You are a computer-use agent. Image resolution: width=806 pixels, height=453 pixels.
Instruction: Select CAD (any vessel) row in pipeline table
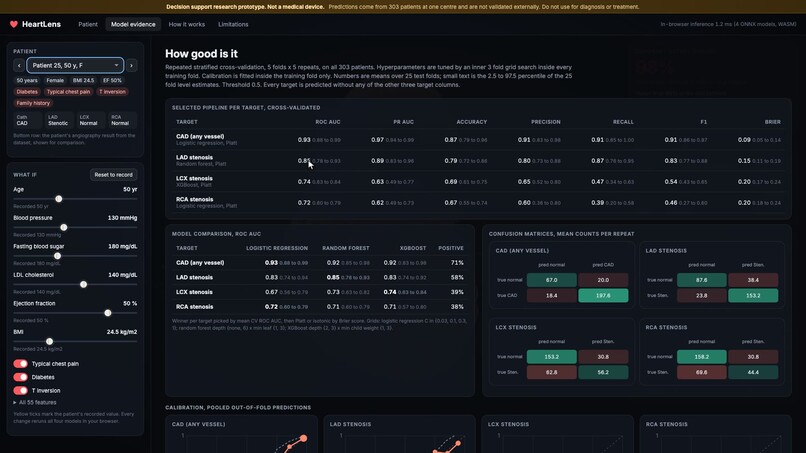click(x=478, y=139)
